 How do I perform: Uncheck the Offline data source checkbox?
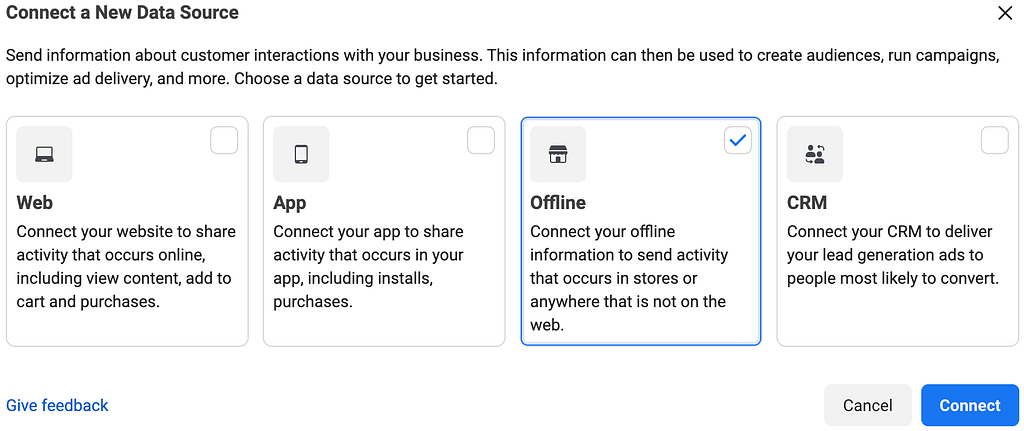point(738,140)
